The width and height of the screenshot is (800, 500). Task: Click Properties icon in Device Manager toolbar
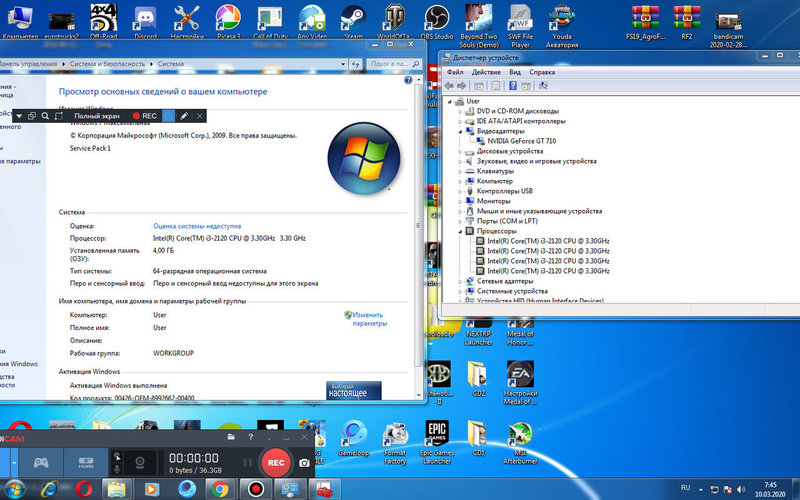click(495, 86)
